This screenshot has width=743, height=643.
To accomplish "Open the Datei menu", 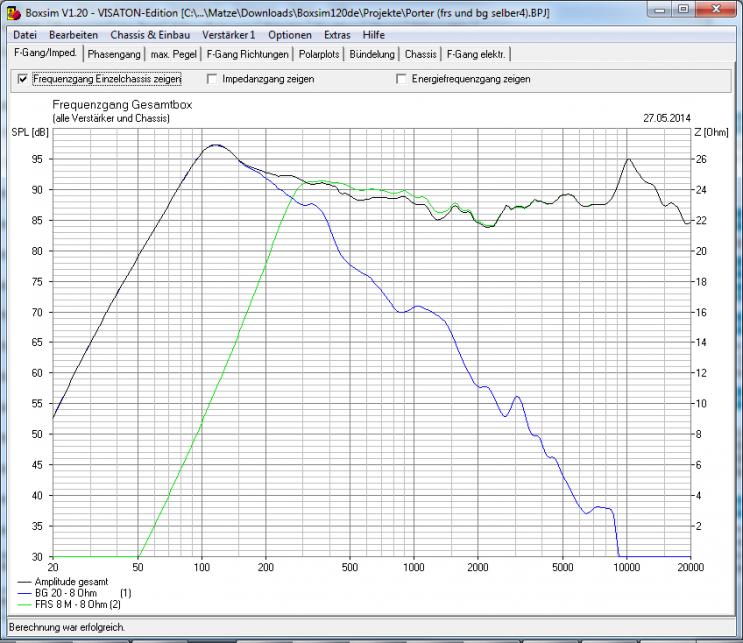I will tap(25, 35).
